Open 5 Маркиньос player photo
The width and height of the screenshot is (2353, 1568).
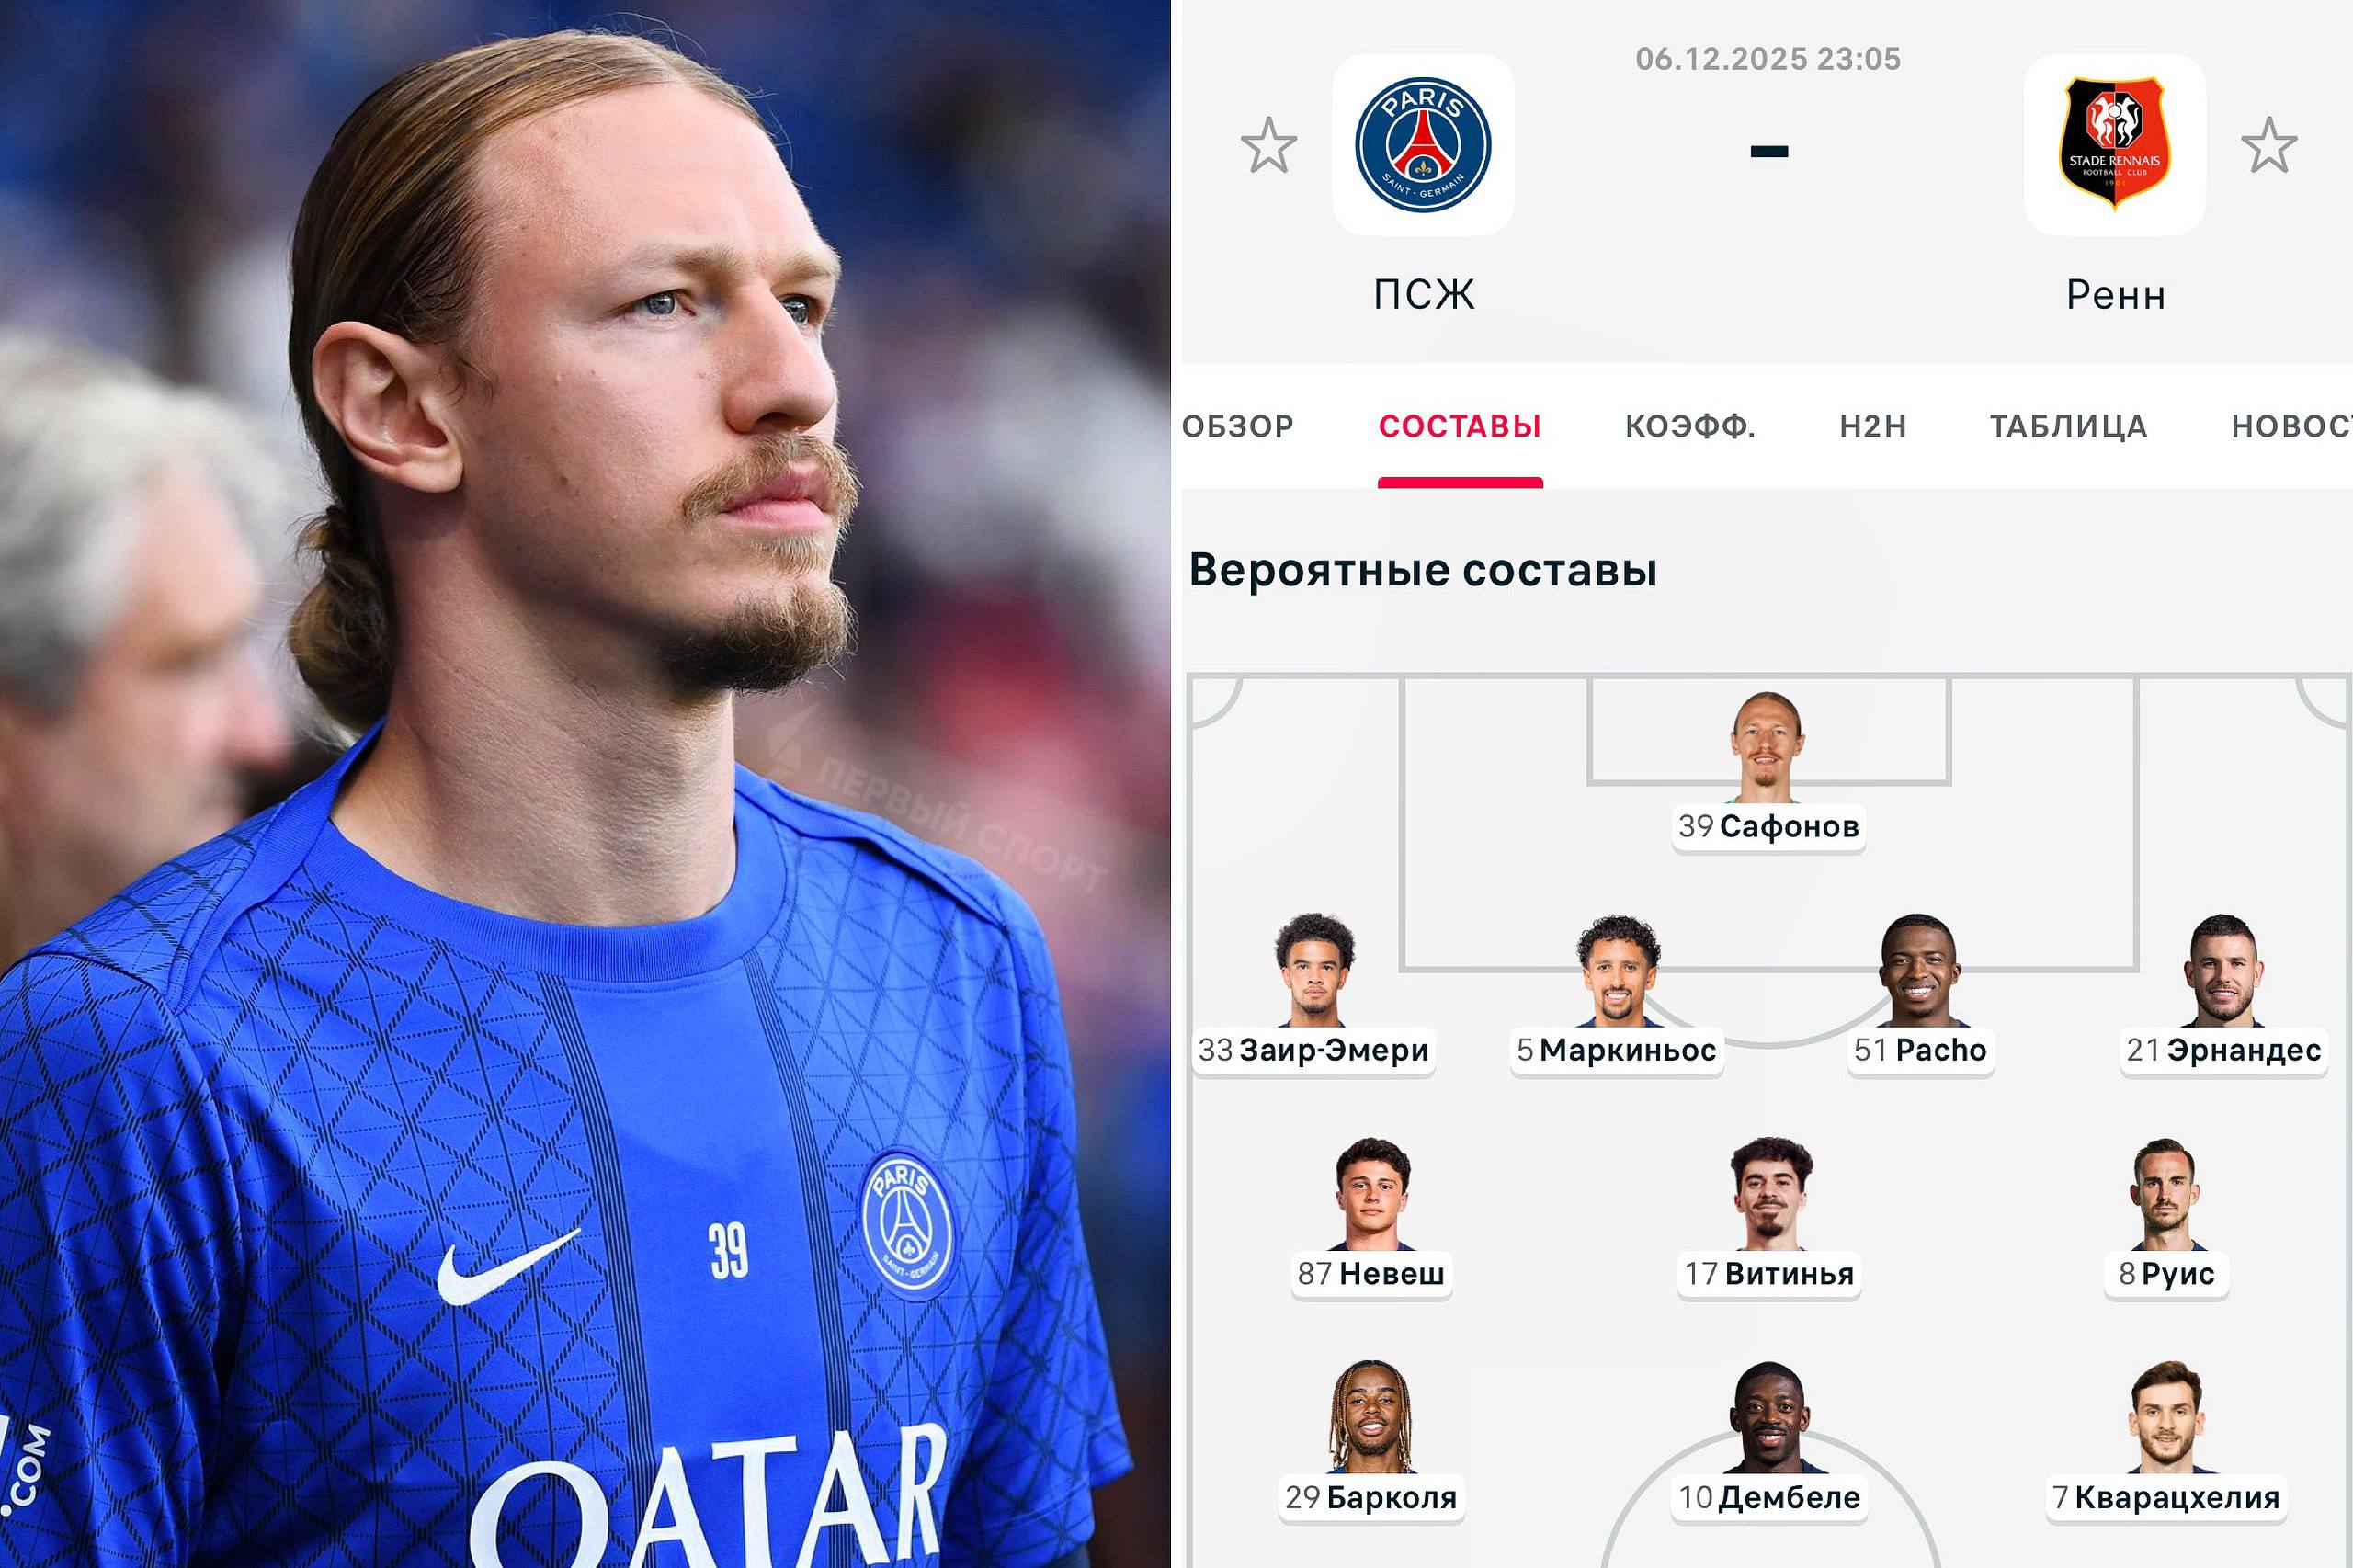pos(1618,970)
